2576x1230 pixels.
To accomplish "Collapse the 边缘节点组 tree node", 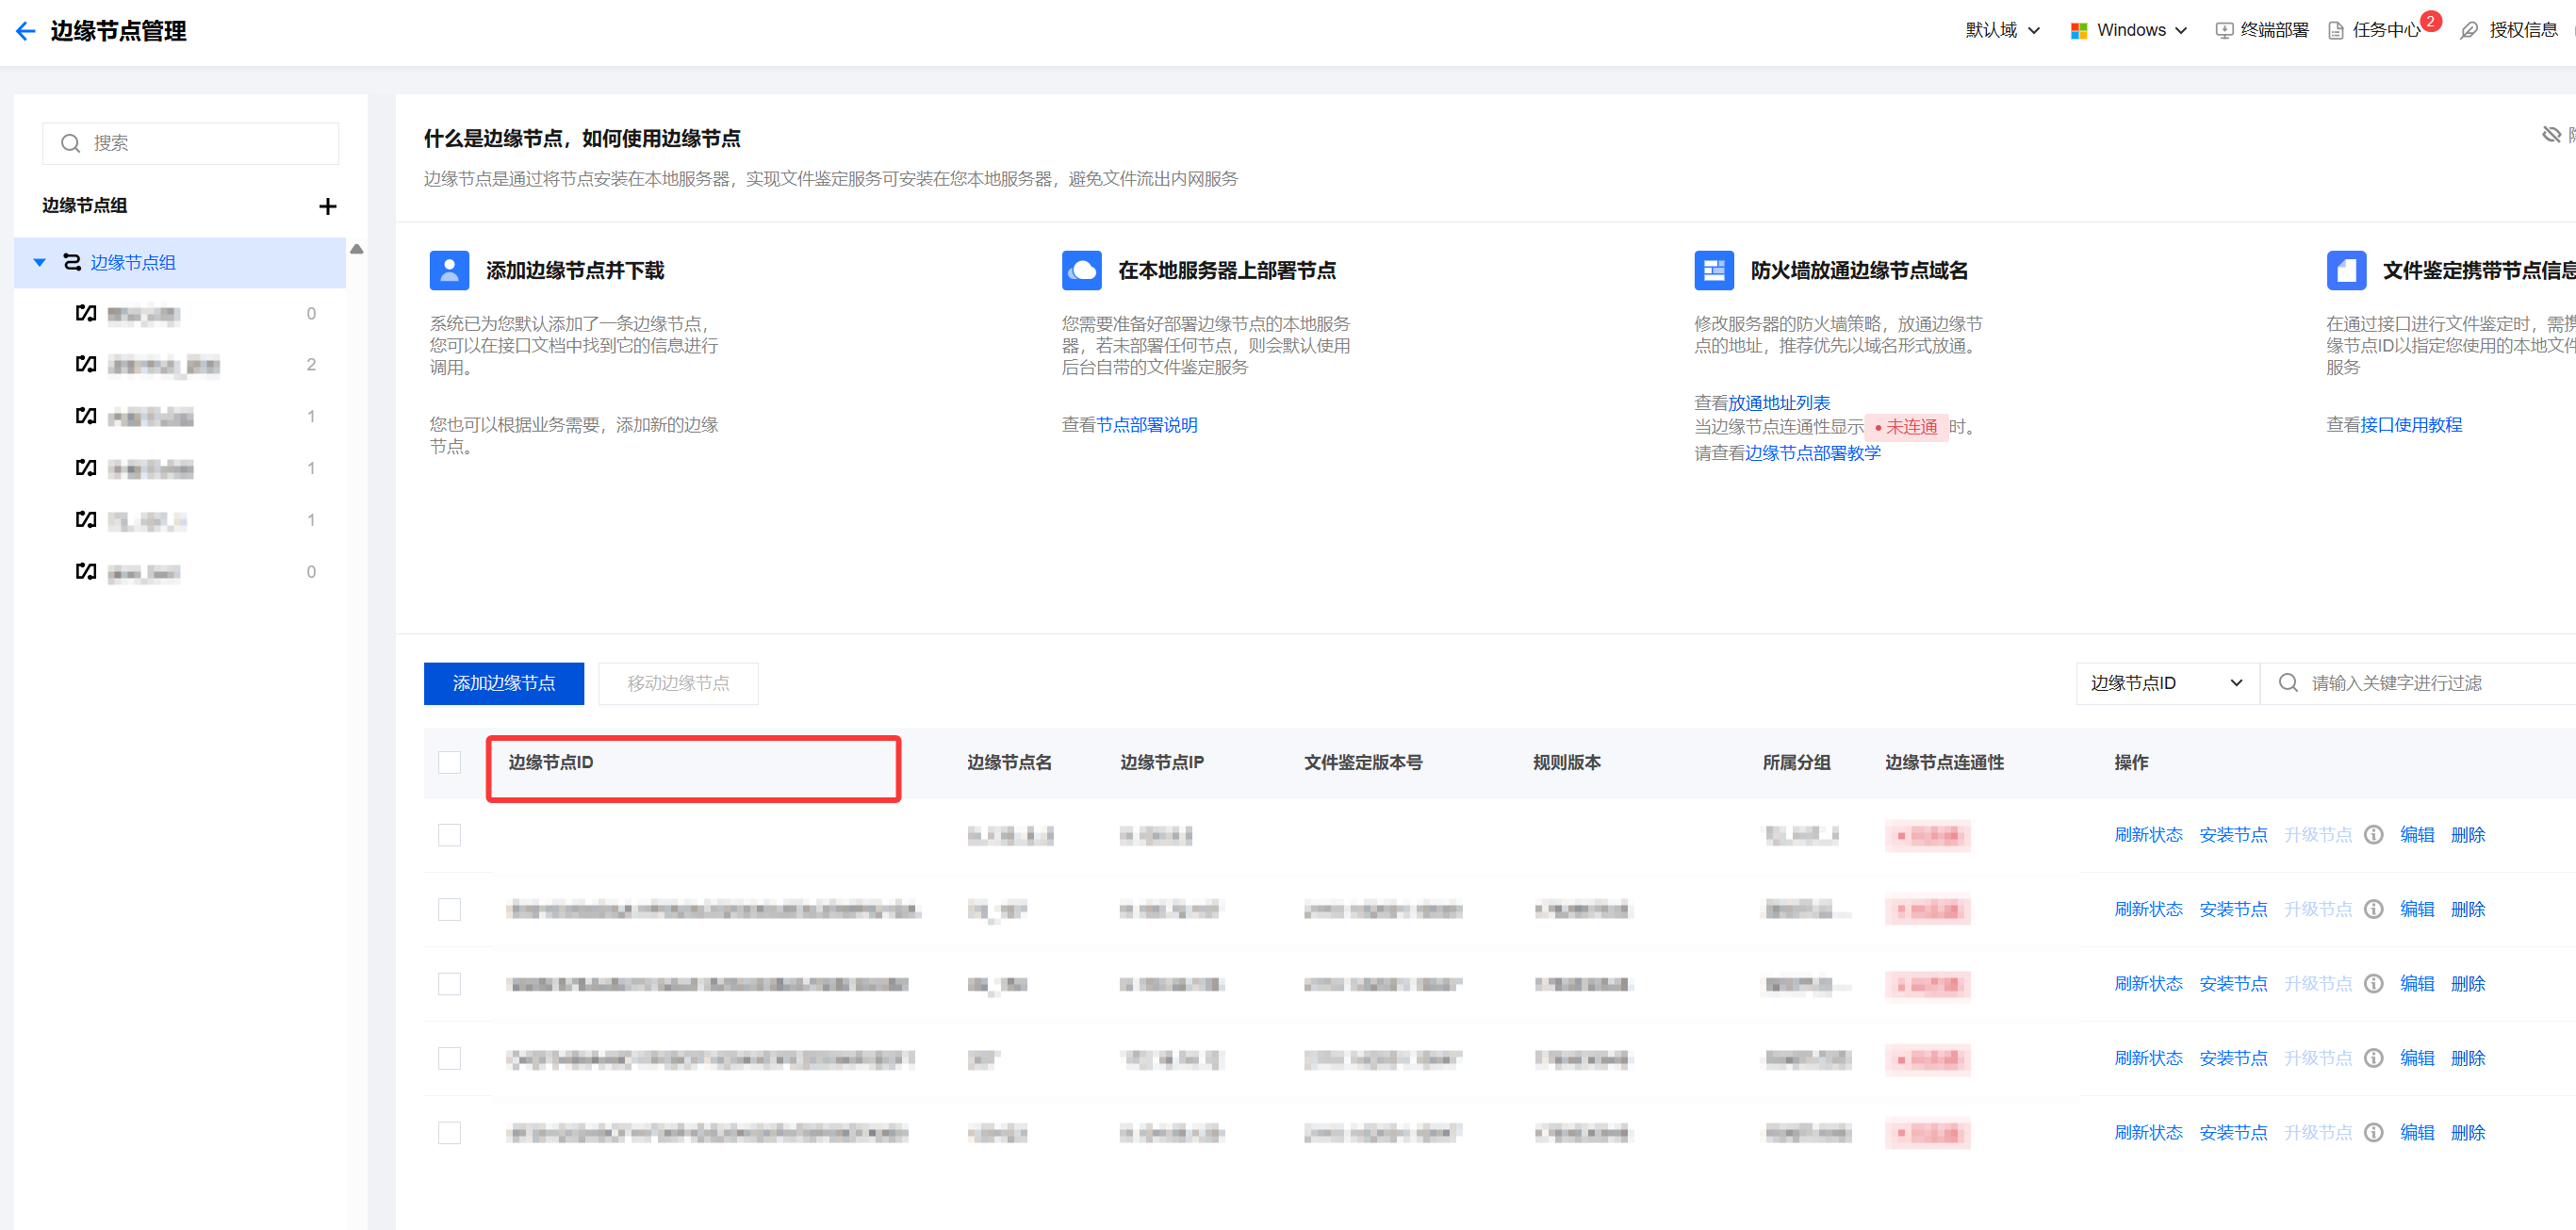I will [39, 262].
